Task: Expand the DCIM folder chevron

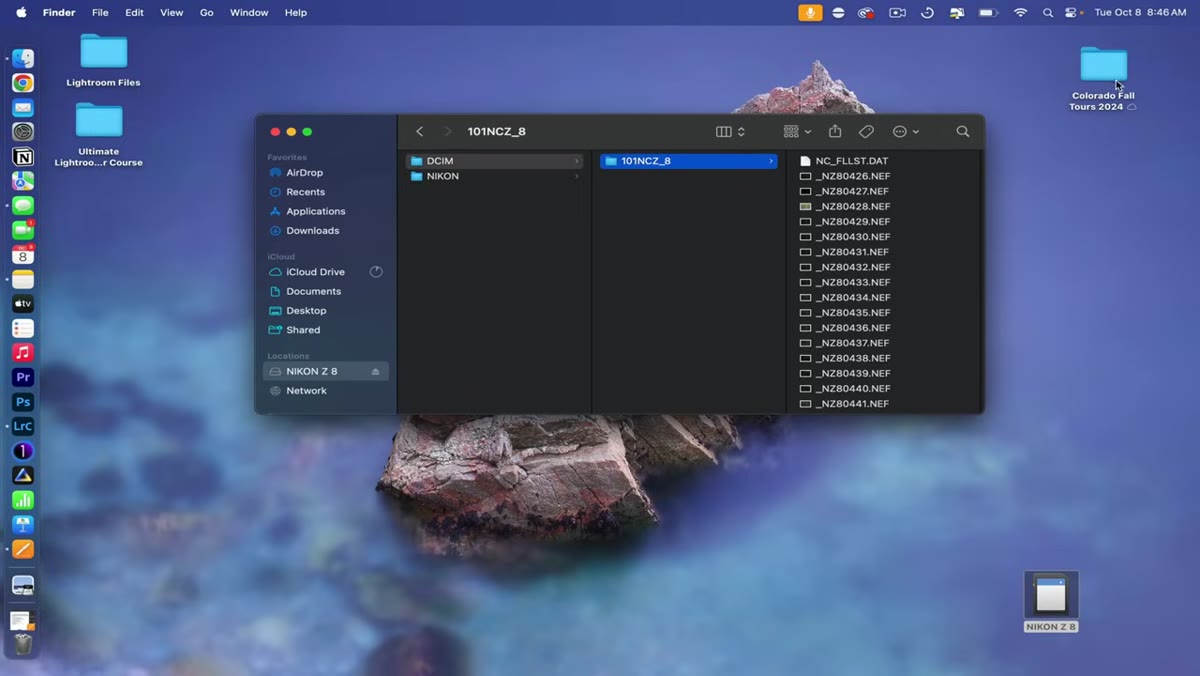Action: (x=577, y=161)
